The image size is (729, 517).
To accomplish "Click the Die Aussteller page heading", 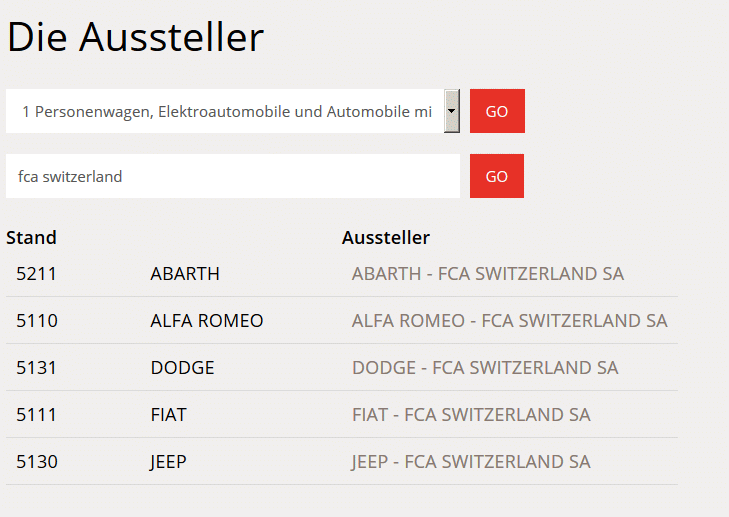I will (135, 38).
